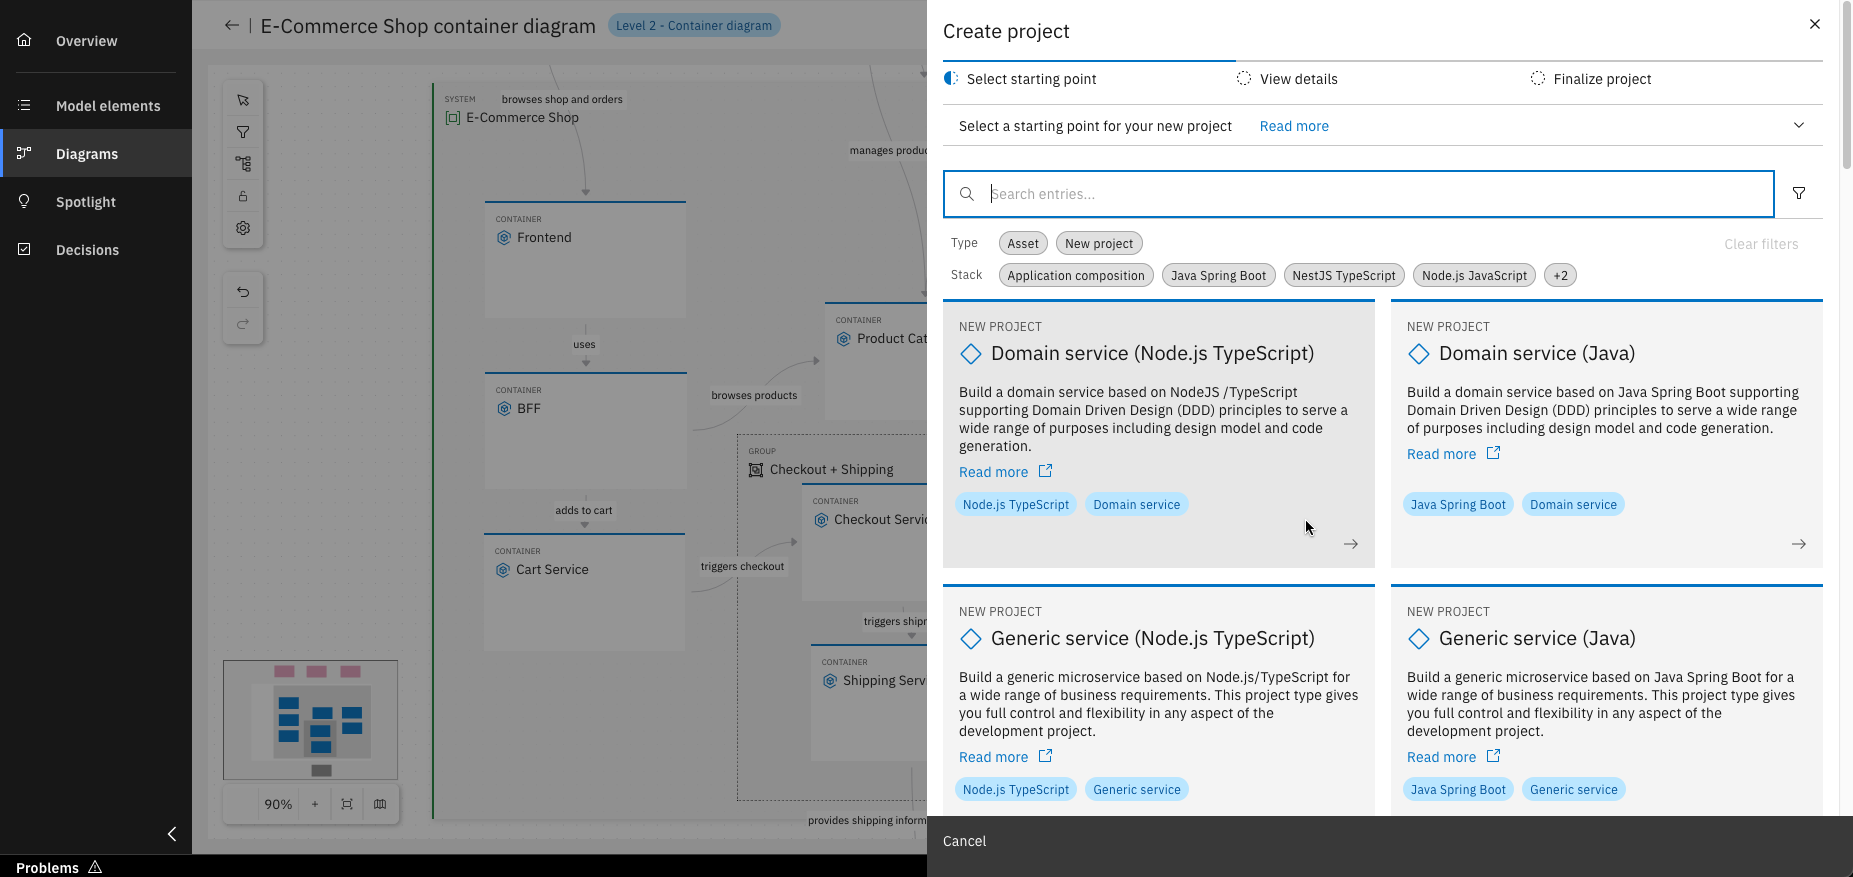Fit diagram to screen icon
The image size is (1853, 877).
347,804
